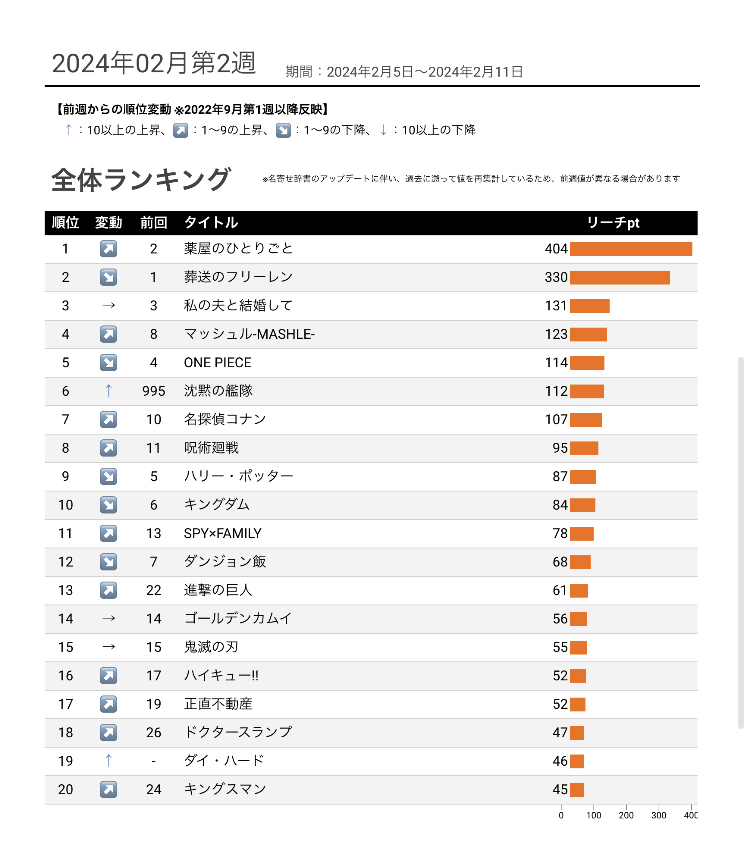Click the up-arrow icon beside 薬屋のひとりごと
Screen dimensions: 750x864
tap(109, 249)
